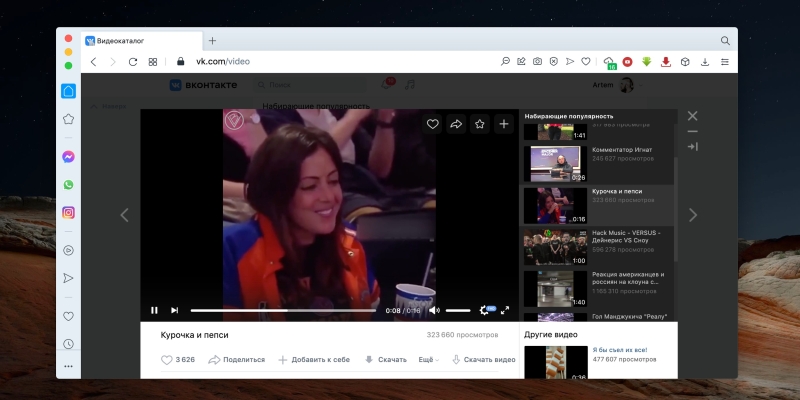Select Hack Music VERSUS playlist video

[x=598, y=247]
